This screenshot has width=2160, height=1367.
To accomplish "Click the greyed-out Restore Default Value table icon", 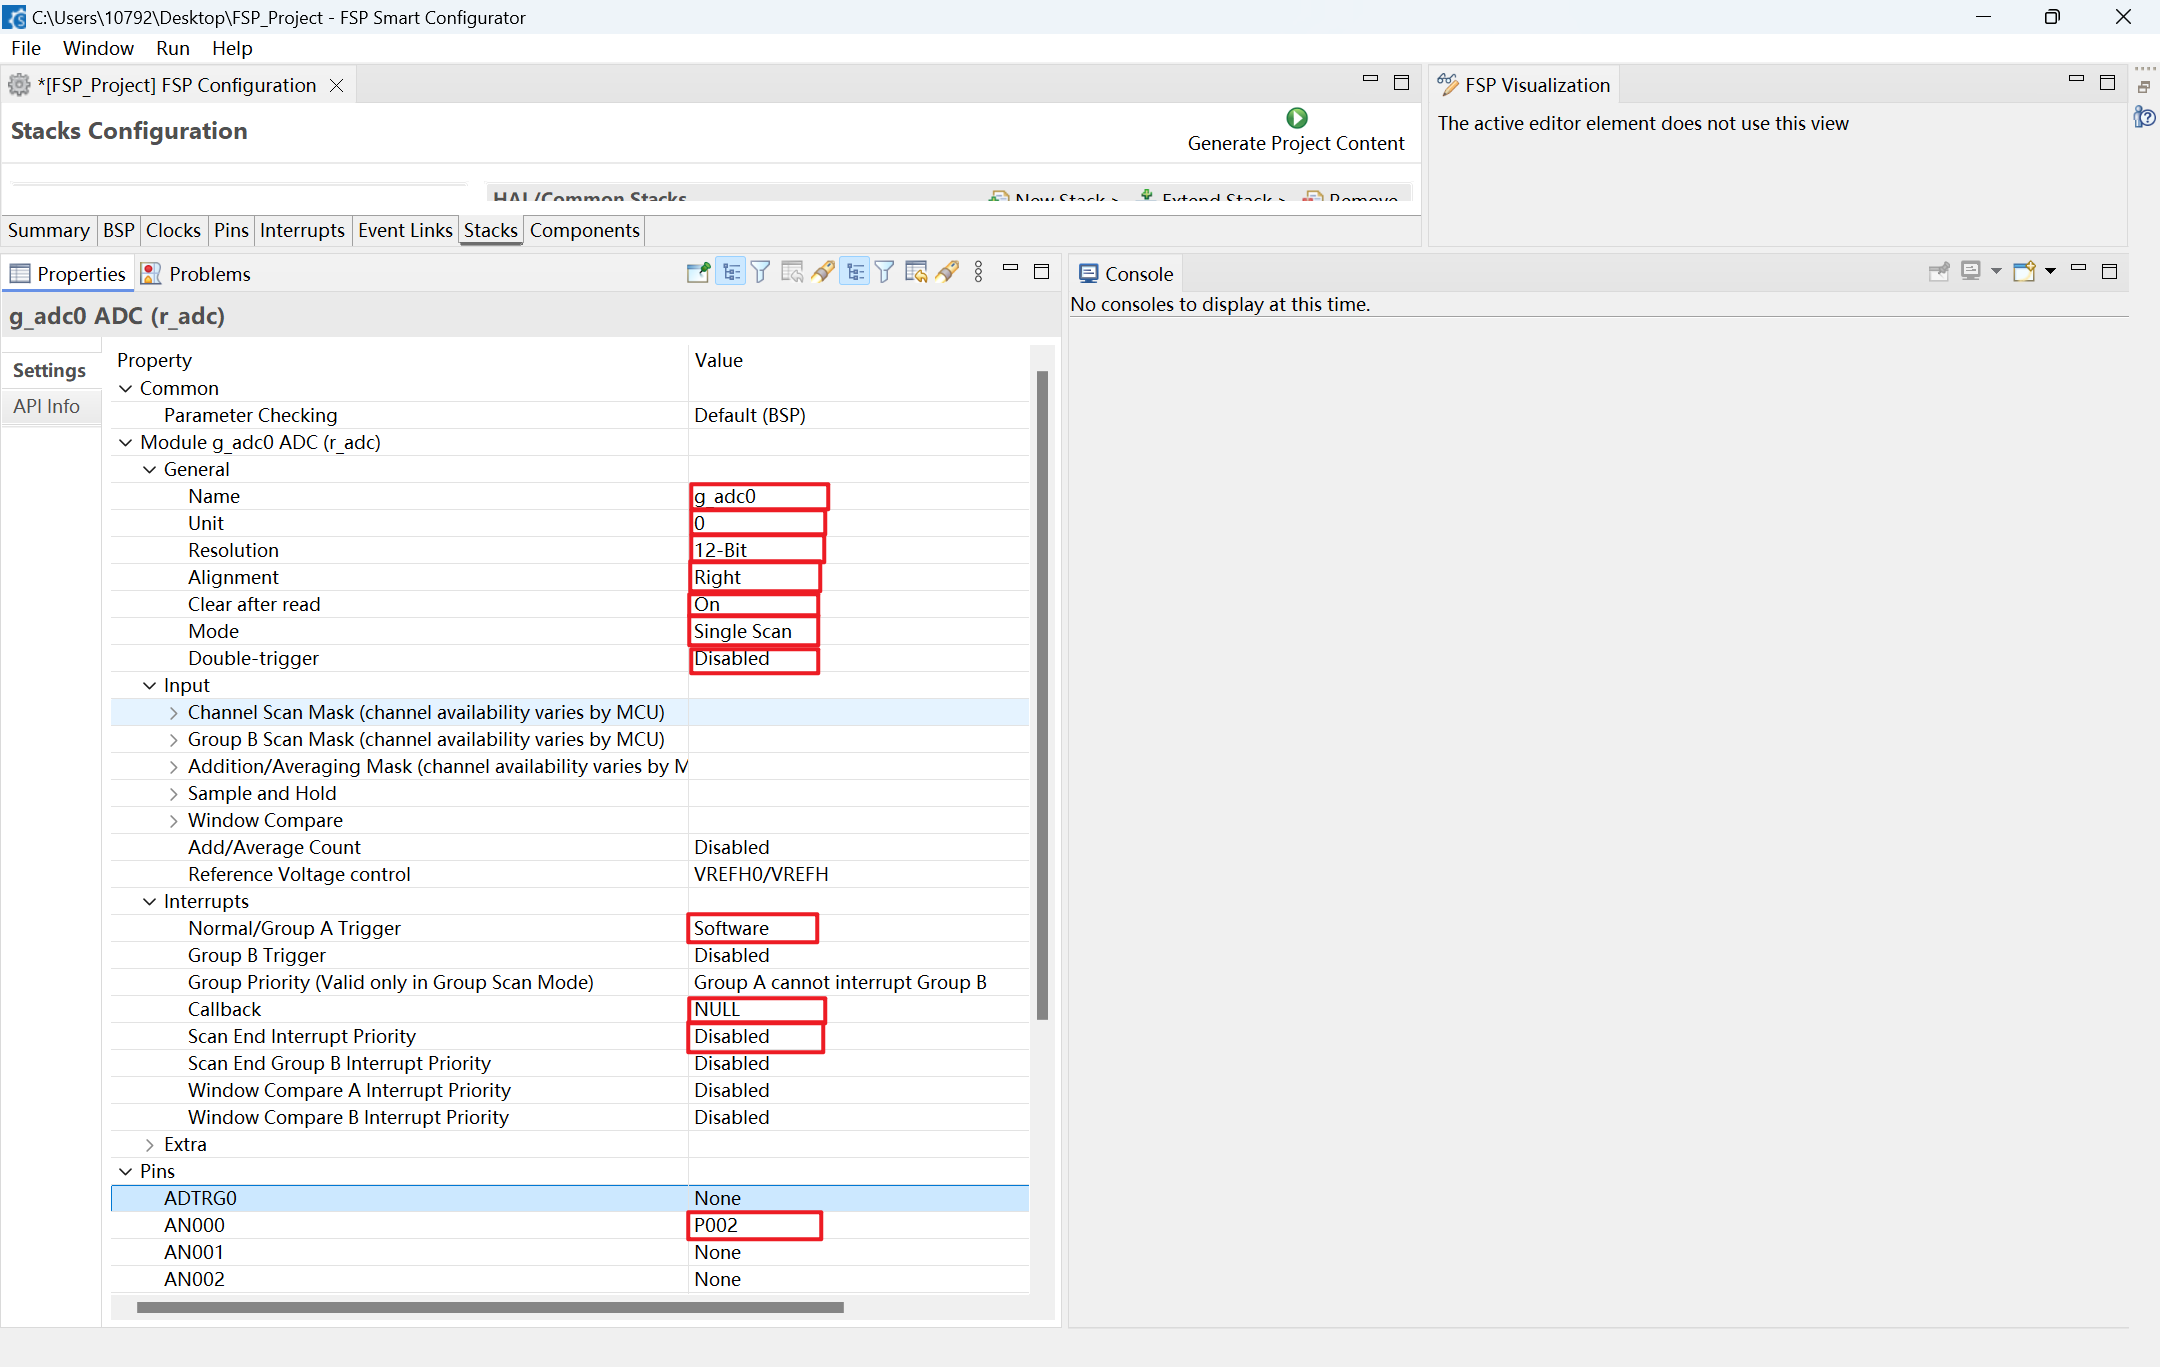I will tap(792, 272).
